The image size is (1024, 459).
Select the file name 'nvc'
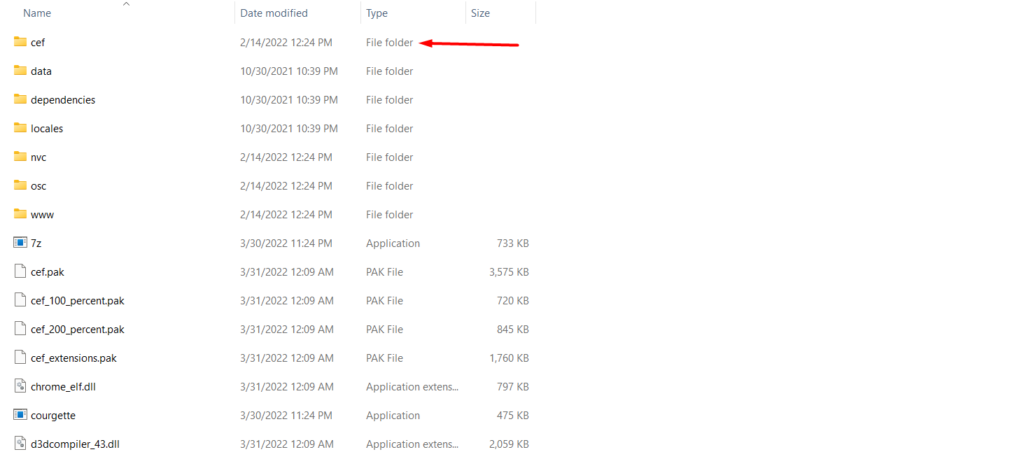tap(39, 157)
